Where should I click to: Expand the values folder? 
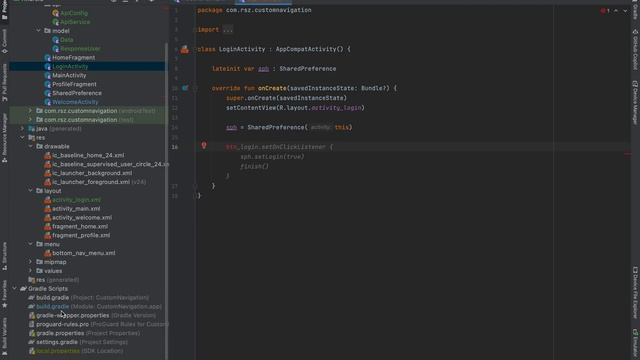pyautogui.click(x=30, y=271)
